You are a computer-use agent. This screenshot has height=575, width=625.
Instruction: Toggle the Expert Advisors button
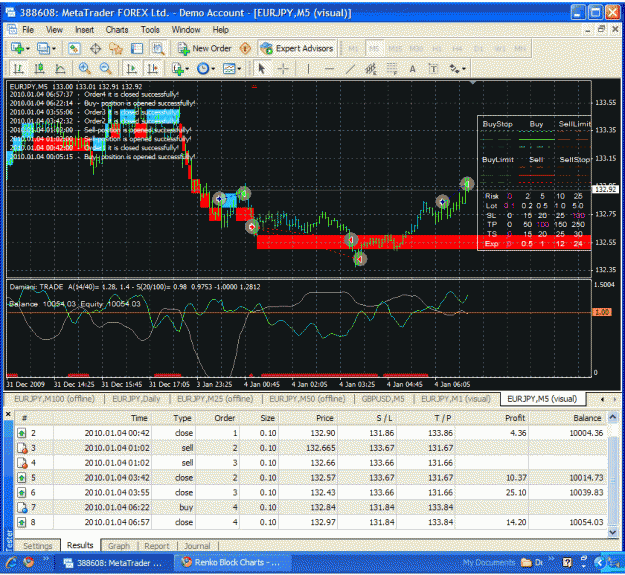(x=297, y=49)
